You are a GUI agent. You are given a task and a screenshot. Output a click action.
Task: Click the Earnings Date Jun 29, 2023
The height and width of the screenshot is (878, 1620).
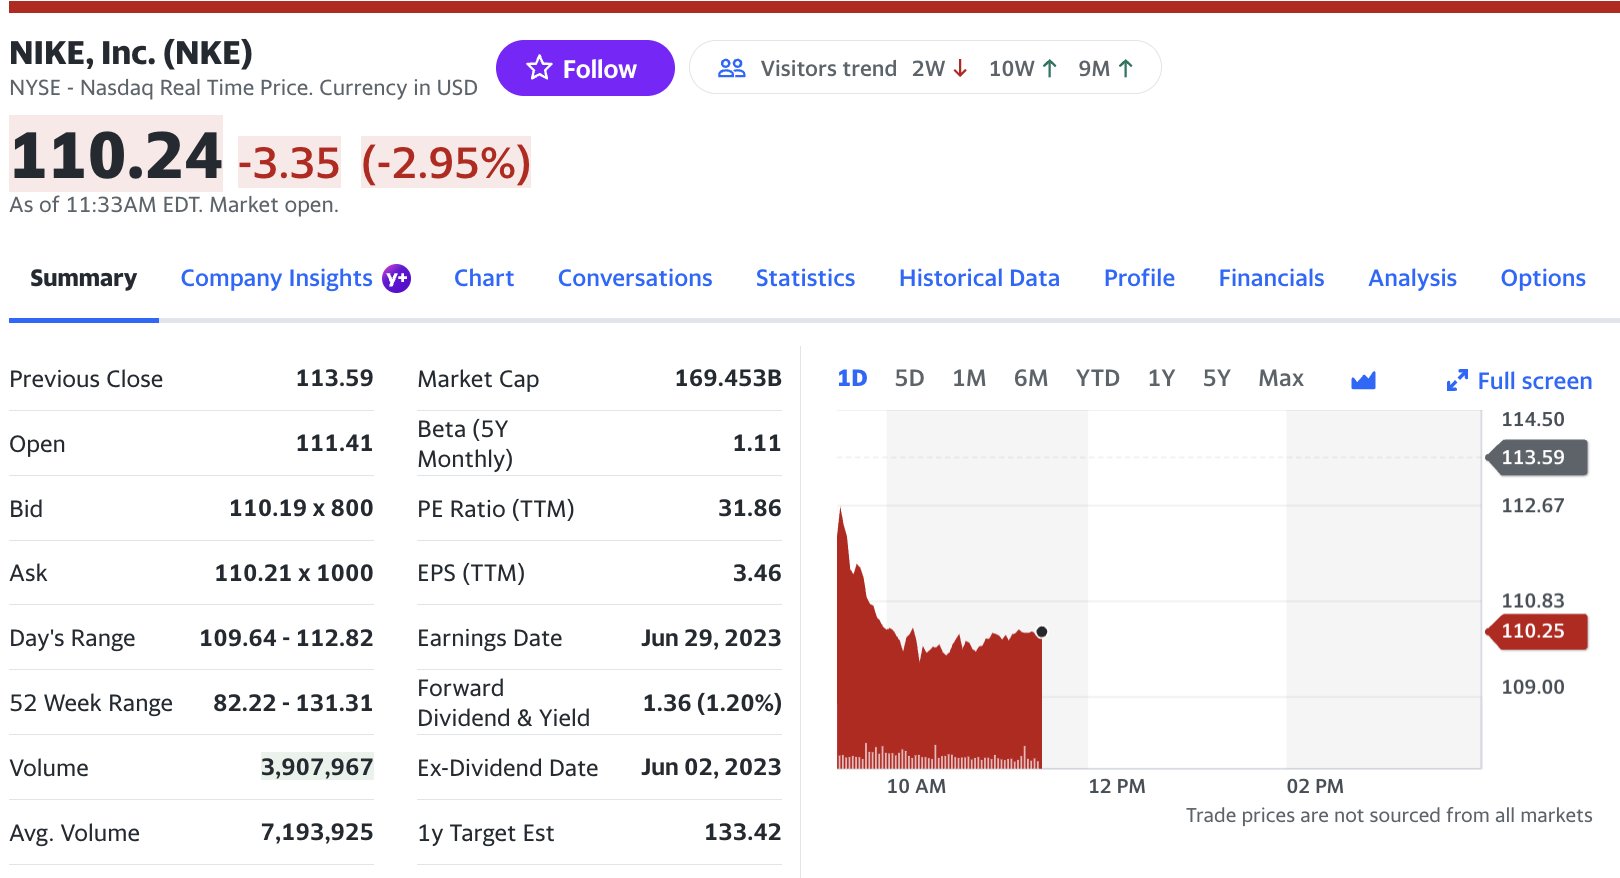pyautogui.click(x=711, y=638)
